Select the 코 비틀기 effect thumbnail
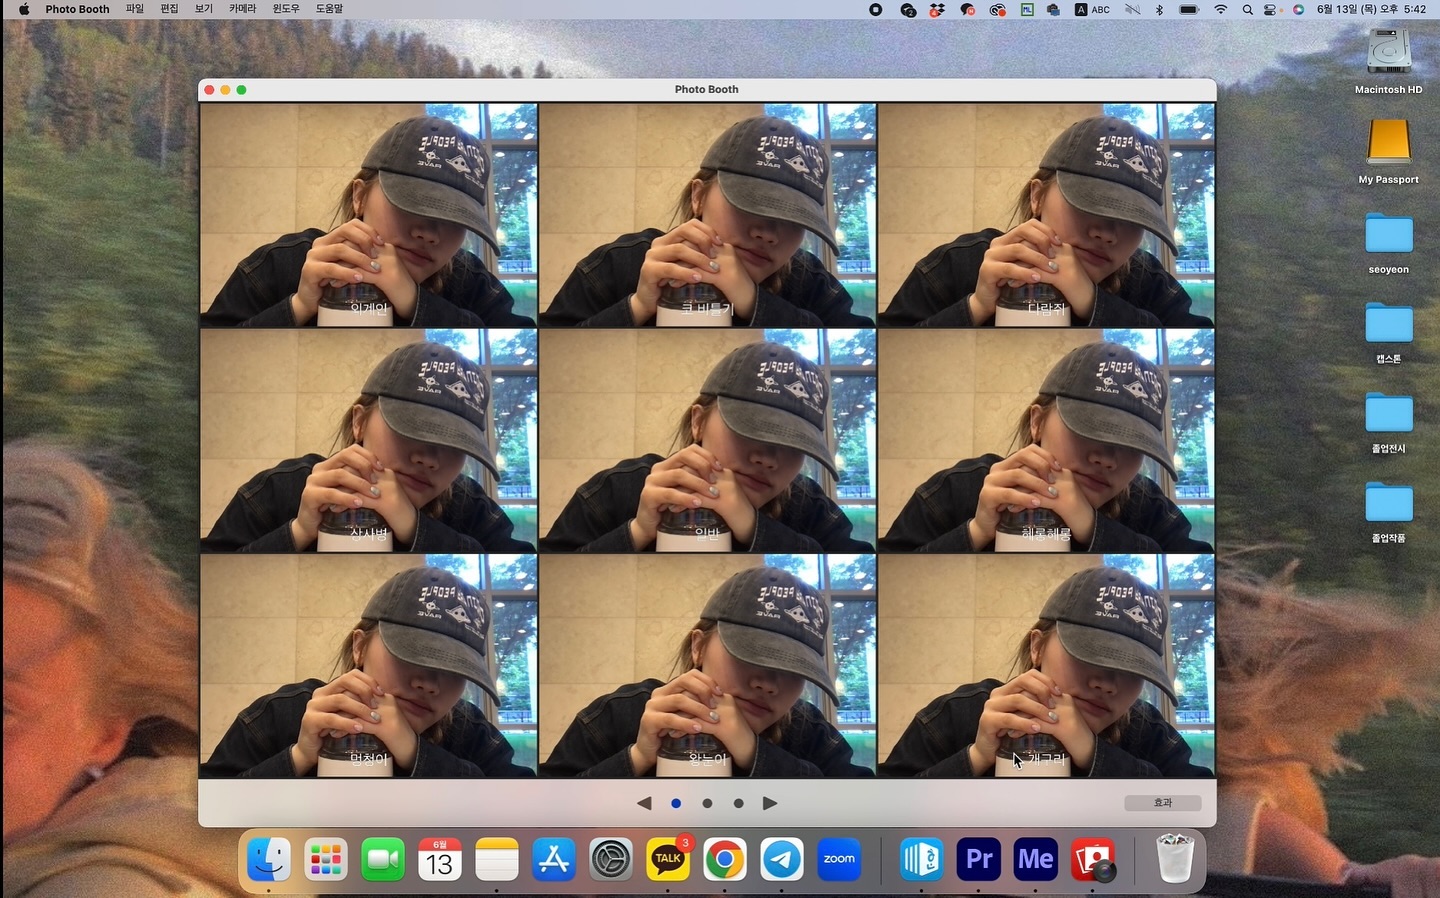The width and height of the screenshot is (1440, 898). (x=707, y=215)
